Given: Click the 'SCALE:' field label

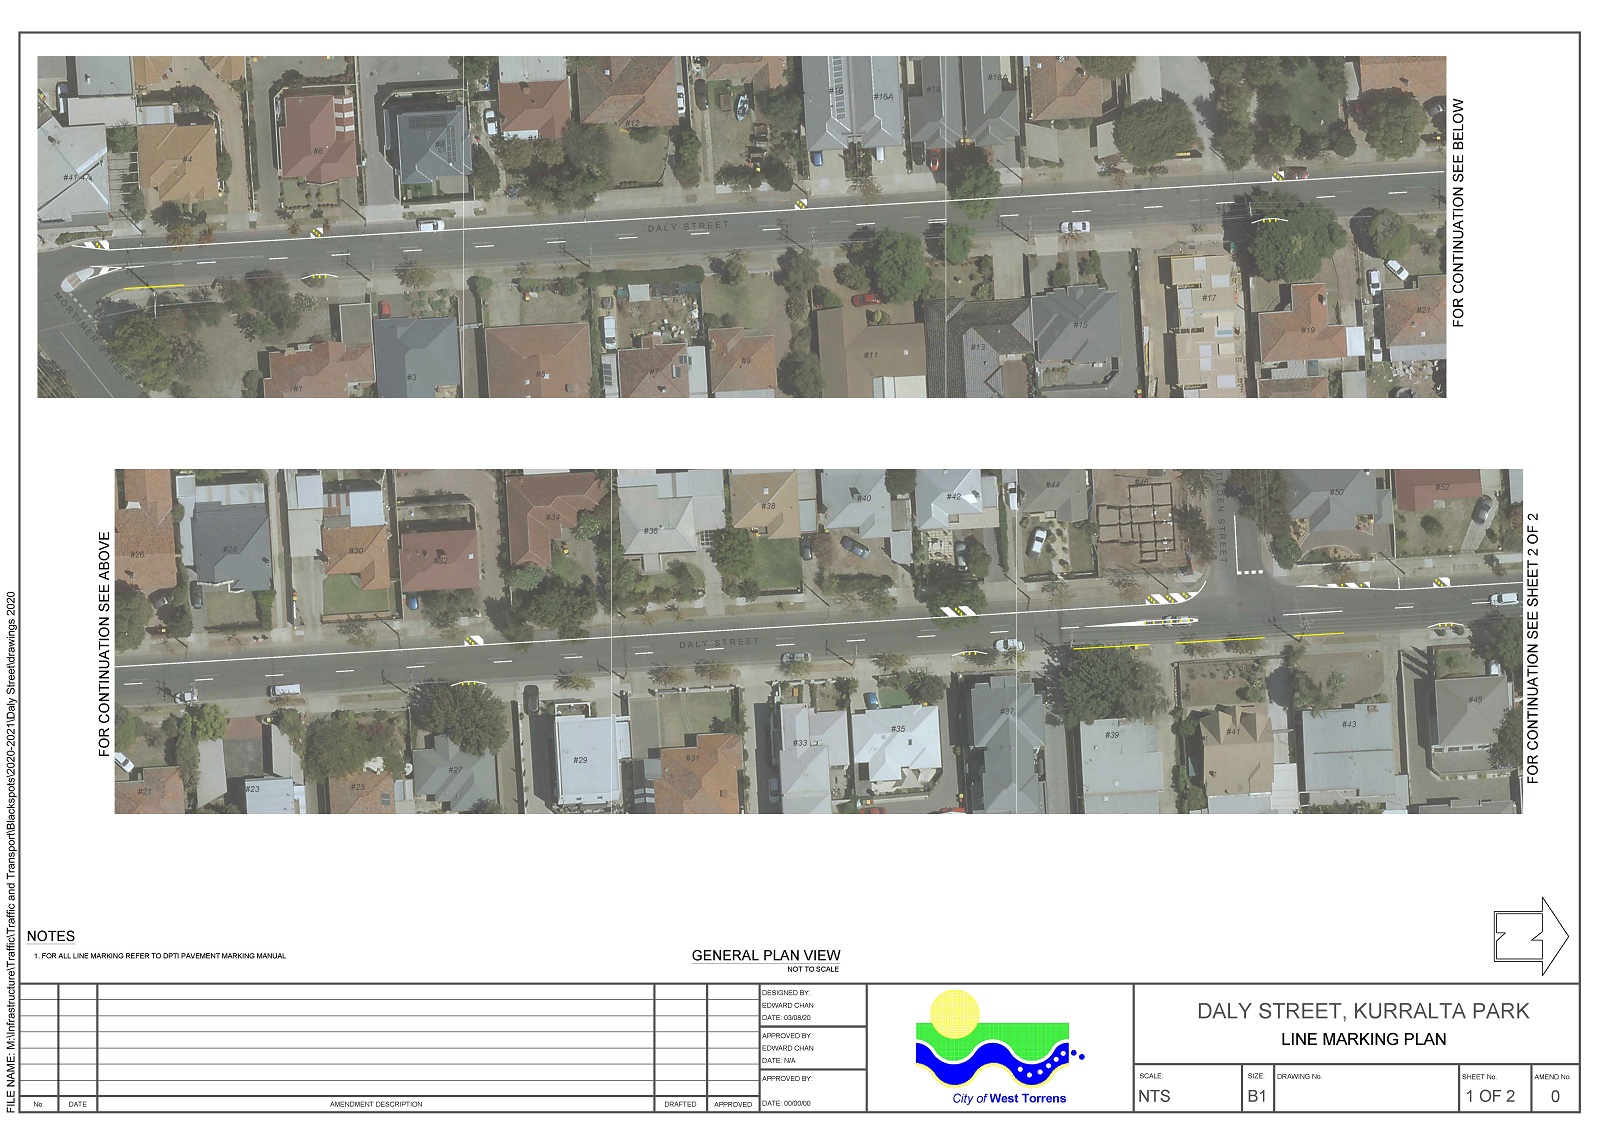Looking at the screenshot, I should point(1151,1076).
